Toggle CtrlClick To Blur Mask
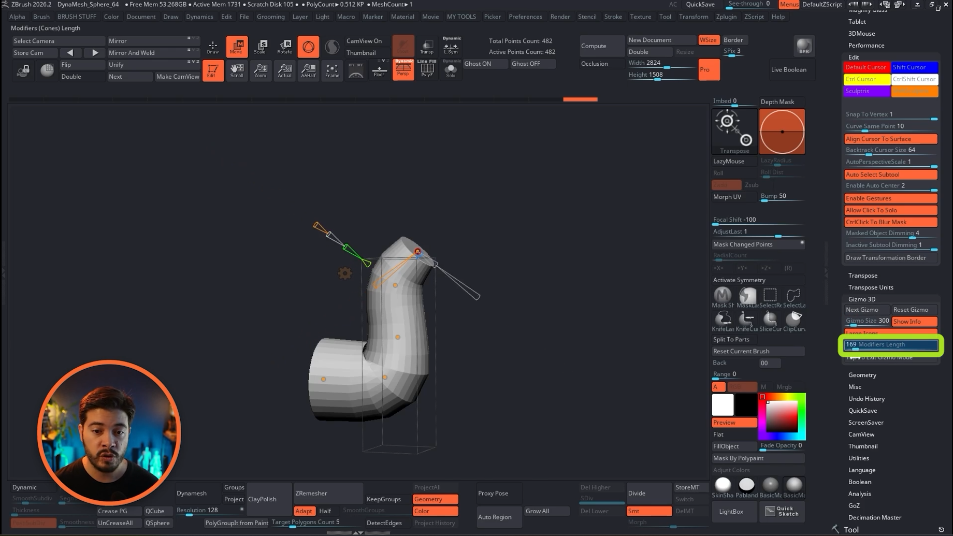Viewport: 953px width, 536px height. 890,222
